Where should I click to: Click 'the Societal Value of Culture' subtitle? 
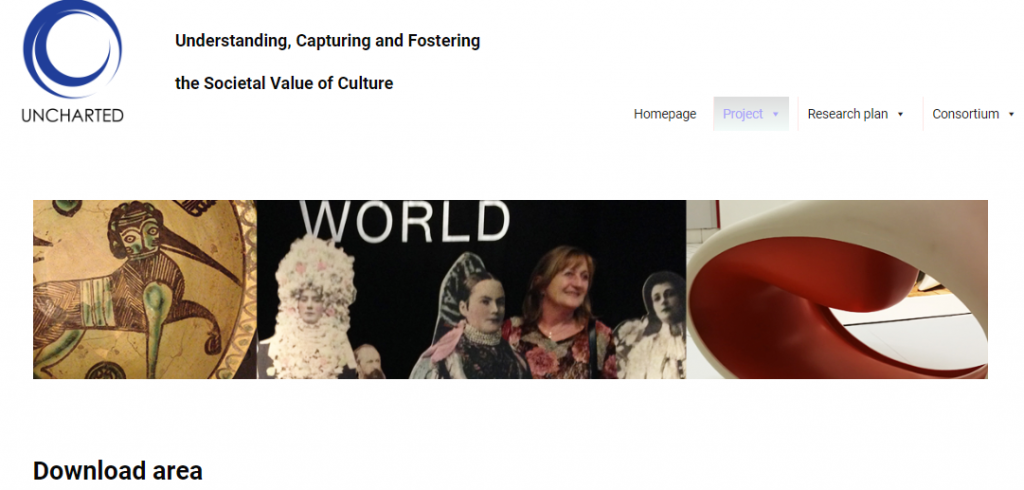pyautogui.click(x=284, y=83)
